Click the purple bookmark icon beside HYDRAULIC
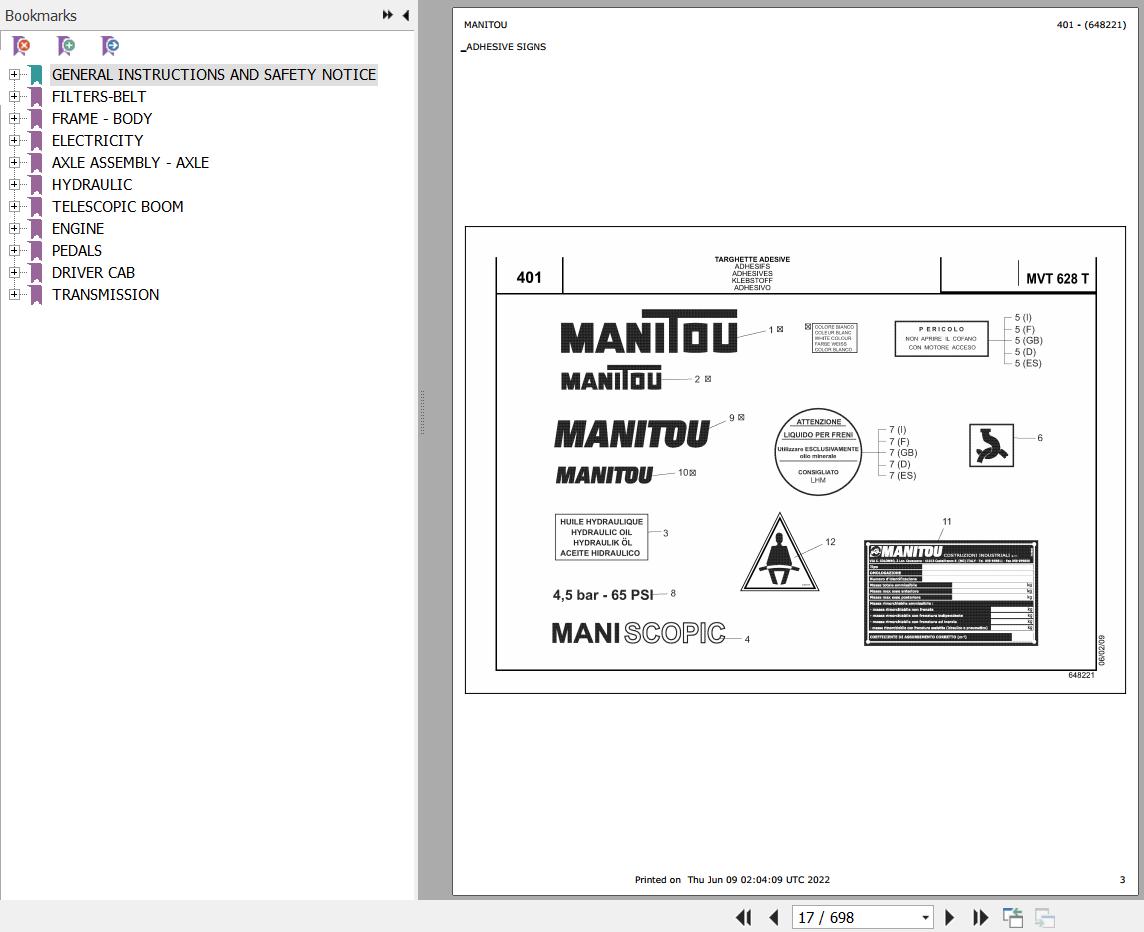Screen dimensions: 1144x932 [x=36, y=185]
